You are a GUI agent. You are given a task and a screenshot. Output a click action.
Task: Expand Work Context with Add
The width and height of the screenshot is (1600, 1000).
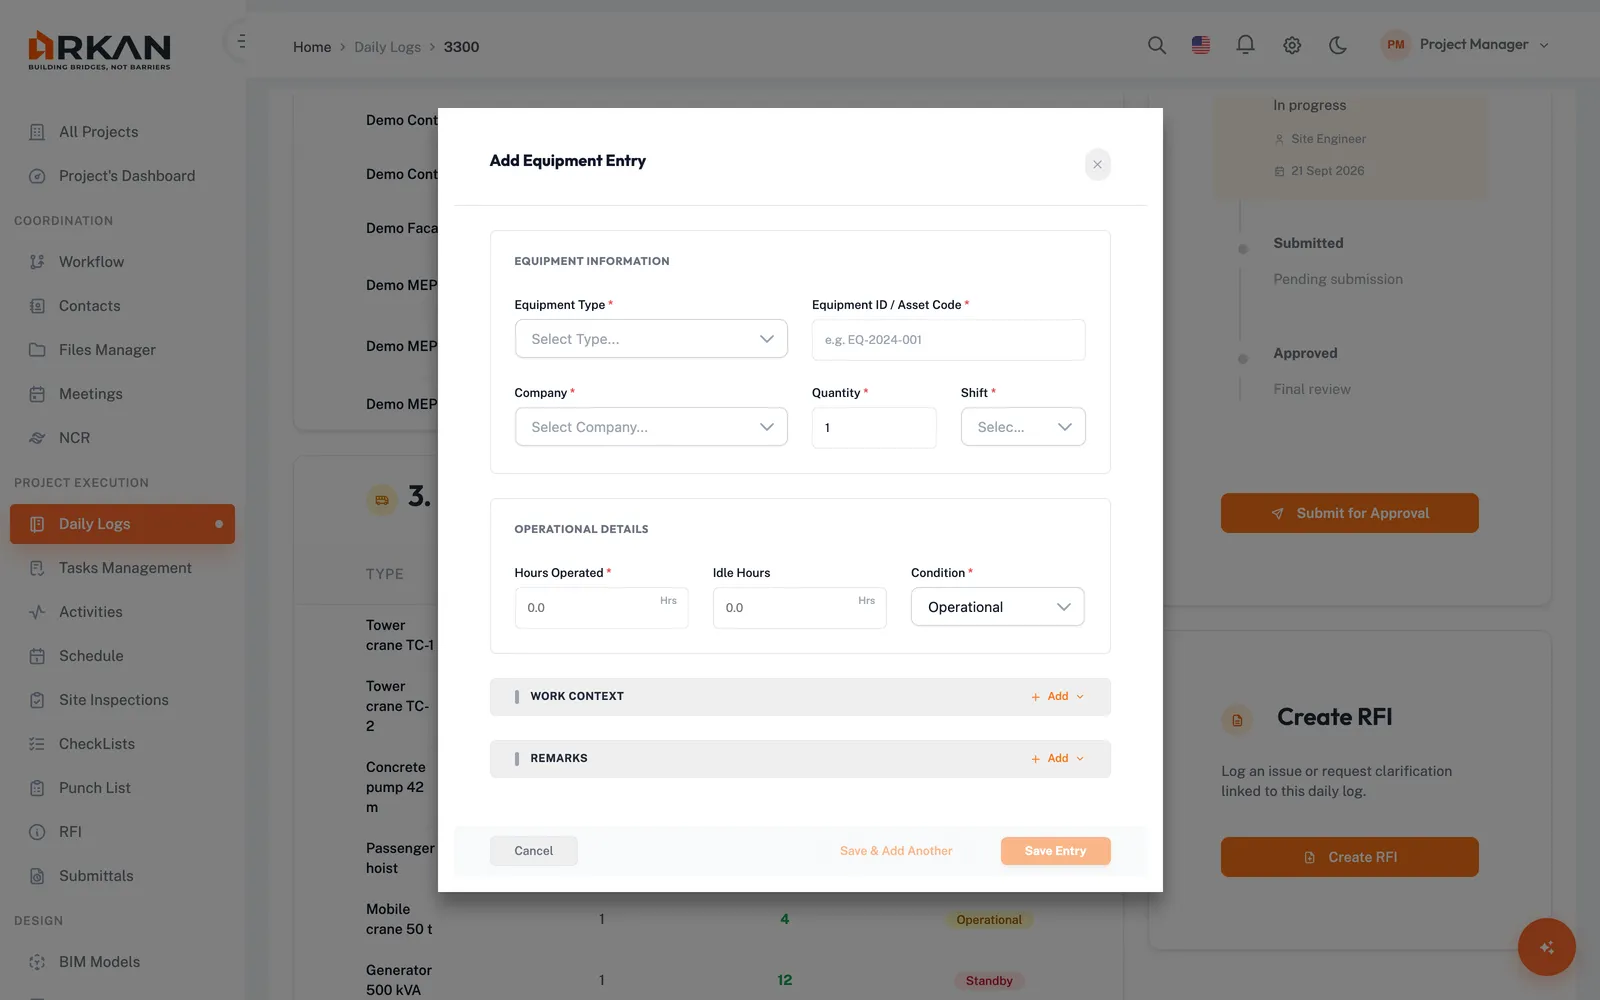click(1058, 697)
